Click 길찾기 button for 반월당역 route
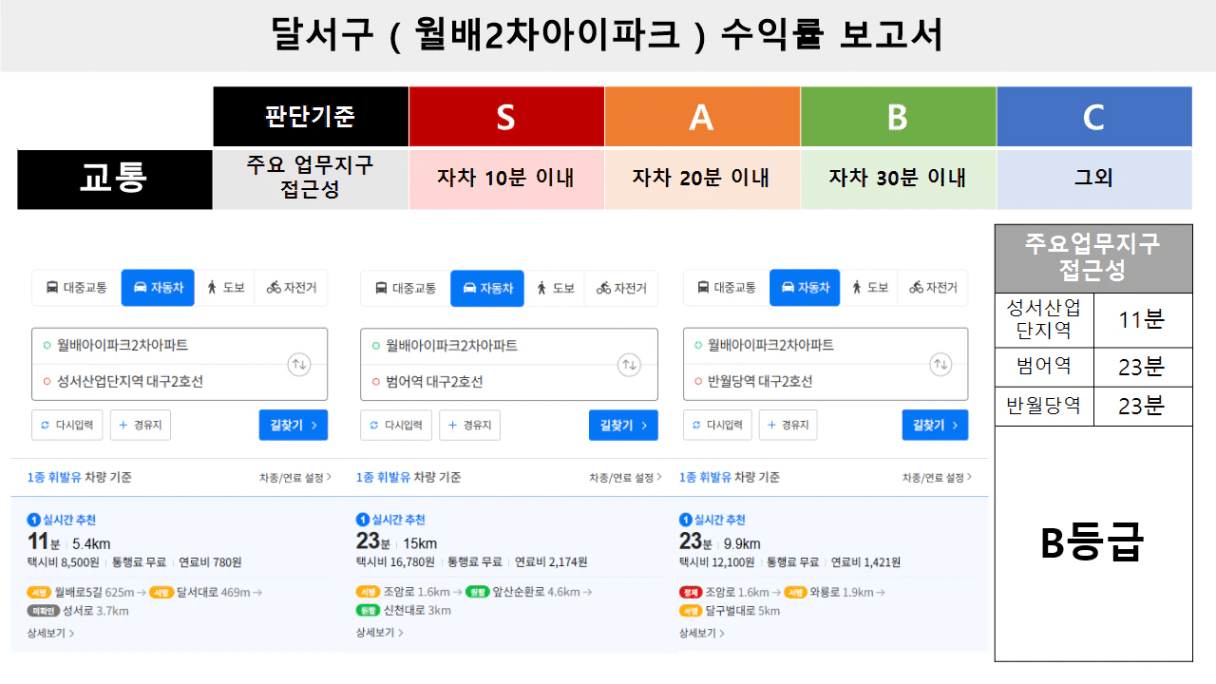Screen dimensions: 1216x684 coord(935,425)
